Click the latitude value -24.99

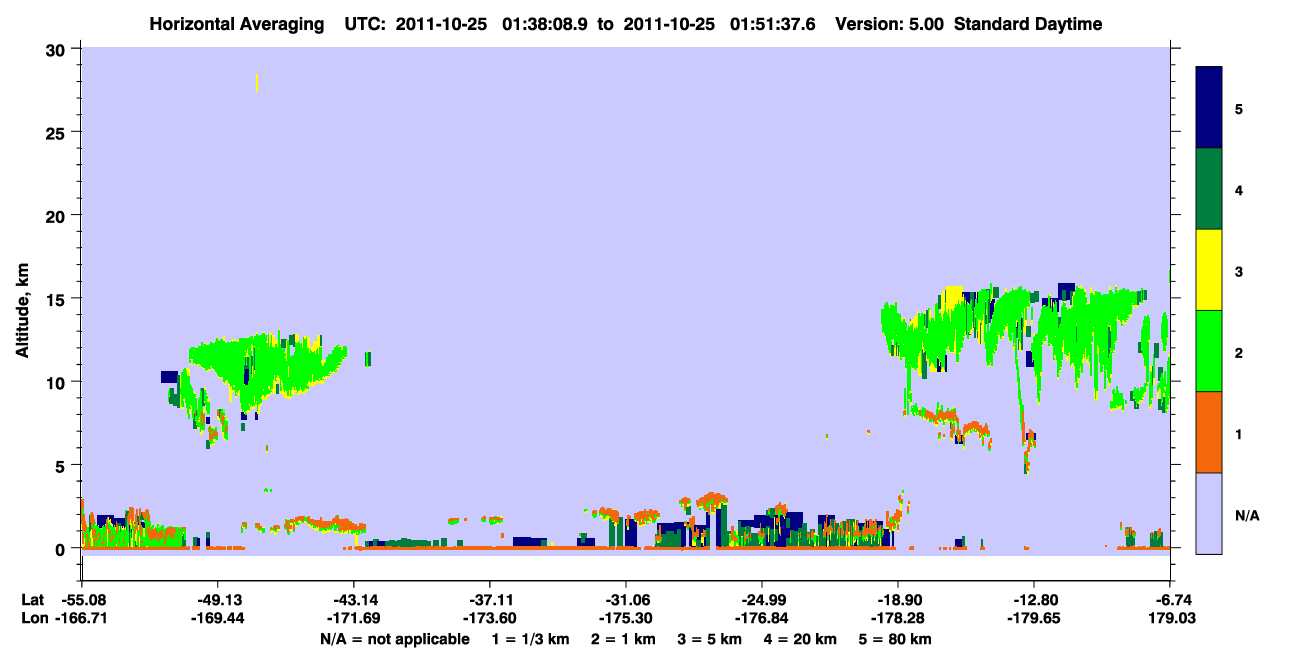[762, 600]
